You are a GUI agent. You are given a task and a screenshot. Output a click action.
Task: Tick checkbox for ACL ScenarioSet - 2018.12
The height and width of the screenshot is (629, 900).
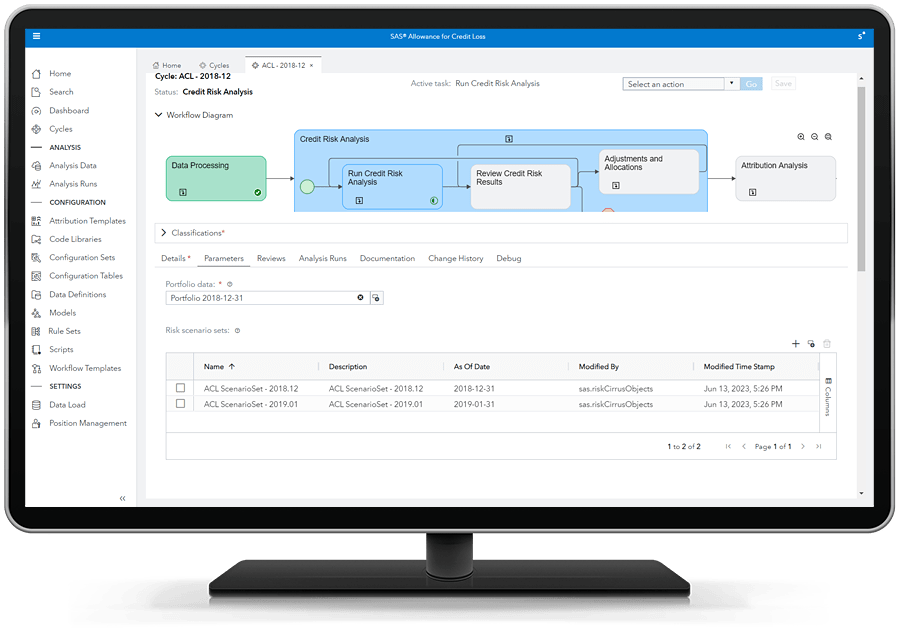tap(180, 388)
